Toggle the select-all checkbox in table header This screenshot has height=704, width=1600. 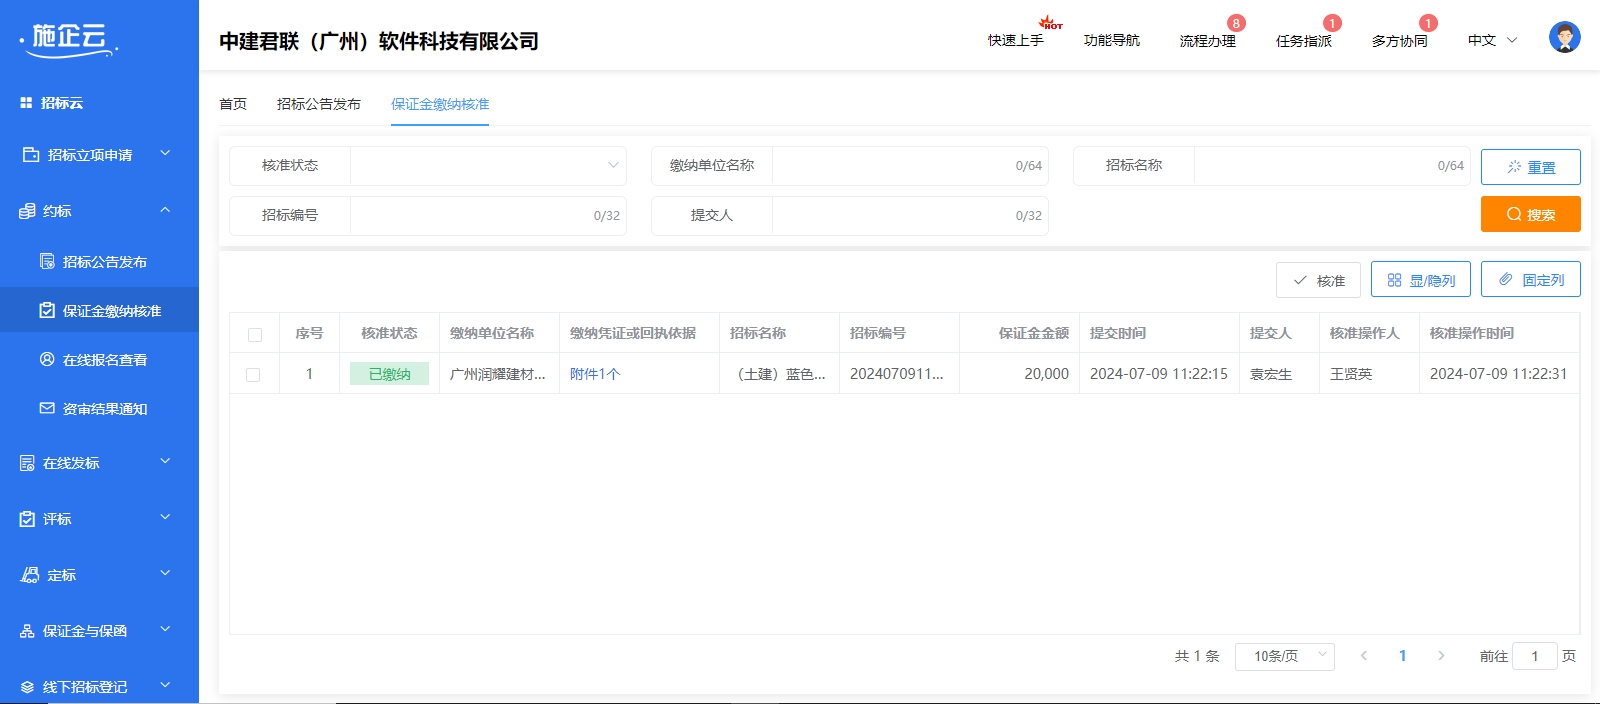[x=255, y=335]
